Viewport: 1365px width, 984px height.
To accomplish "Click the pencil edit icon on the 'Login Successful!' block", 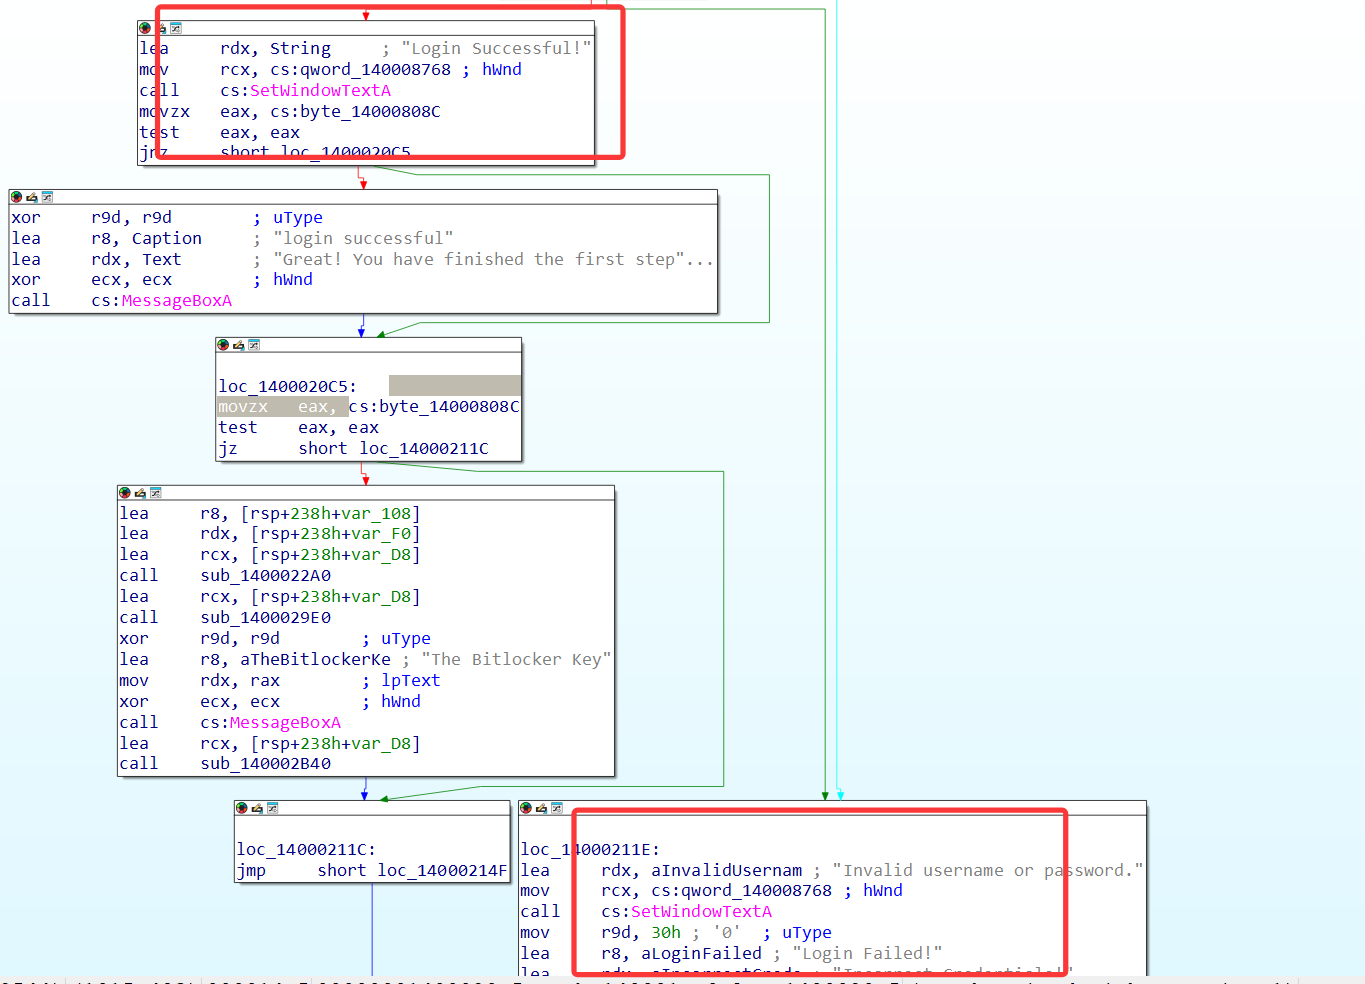I will pyautogui.click(x=160, y=28).
